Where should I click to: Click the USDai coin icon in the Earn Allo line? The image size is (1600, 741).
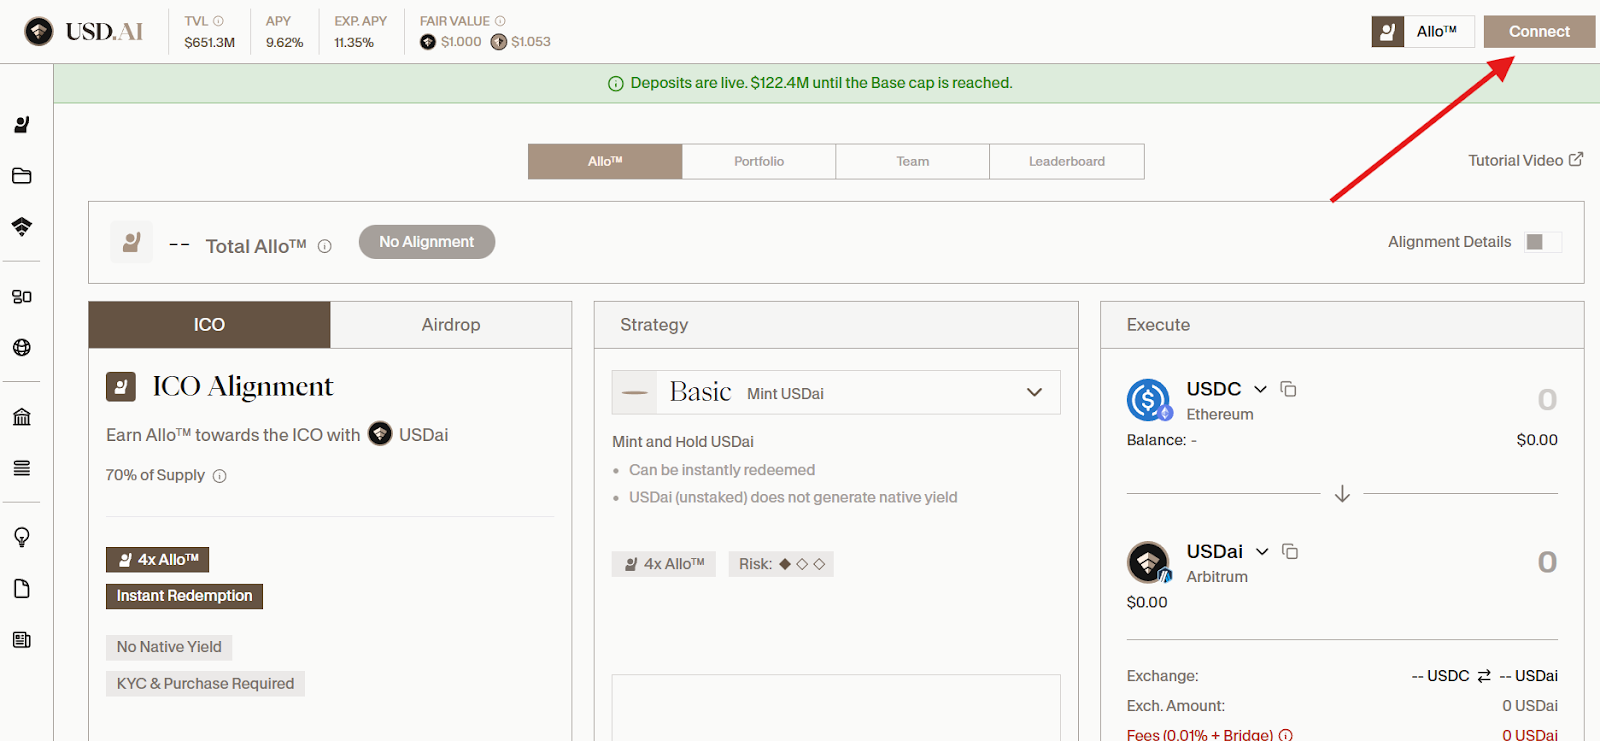[380, 433]
